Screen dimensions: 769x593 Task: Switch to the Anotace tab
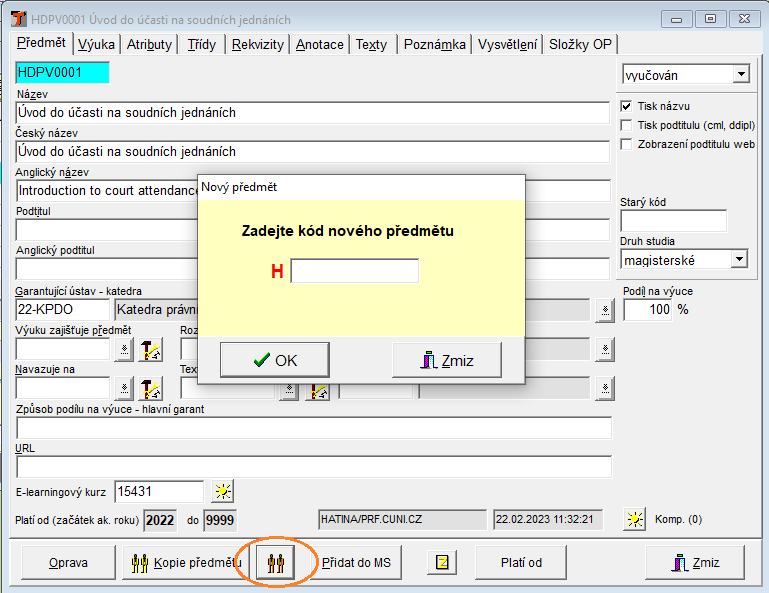320,44
